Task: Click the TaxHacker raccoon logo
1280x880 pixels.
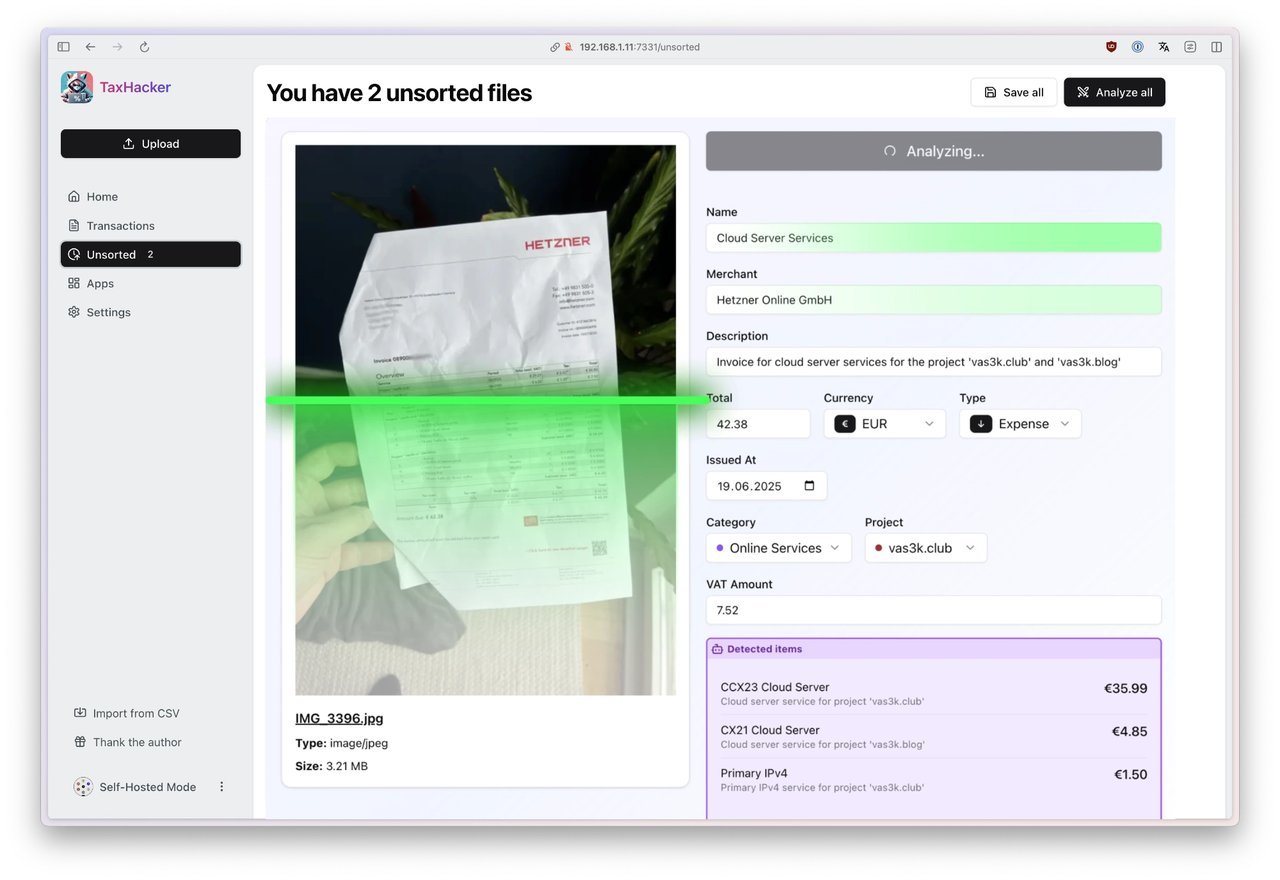Action: (77, 87)
